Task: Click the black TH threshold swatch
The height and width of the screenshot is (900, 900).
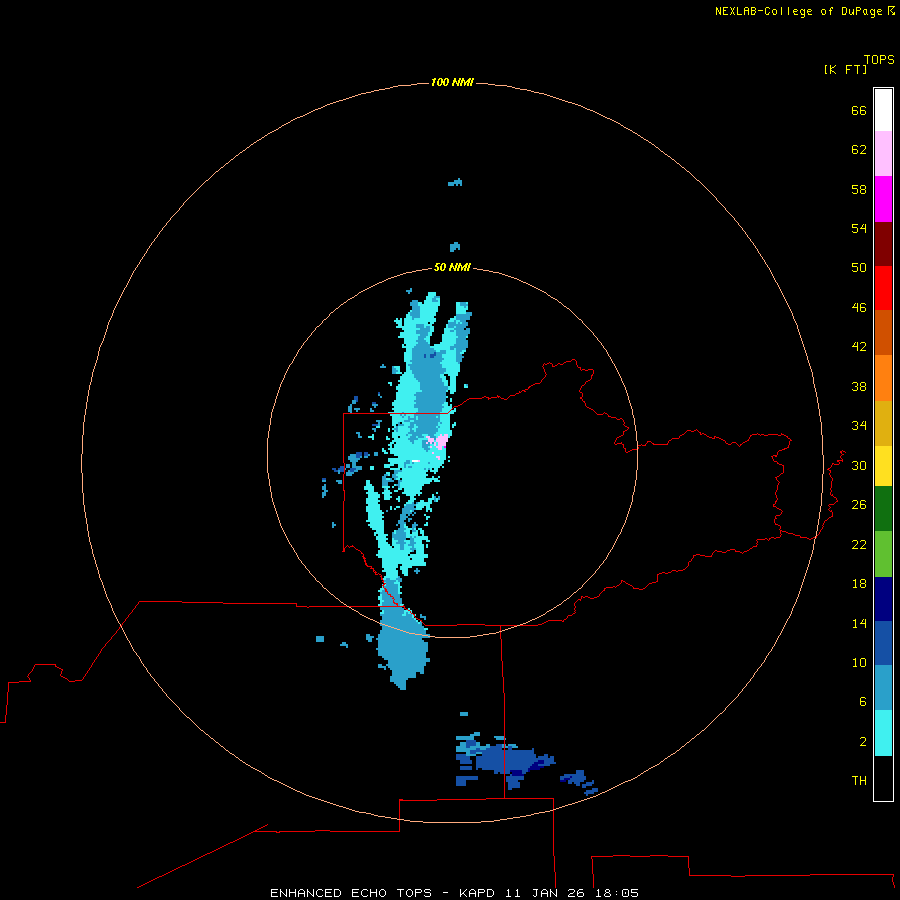Action: 883,778
